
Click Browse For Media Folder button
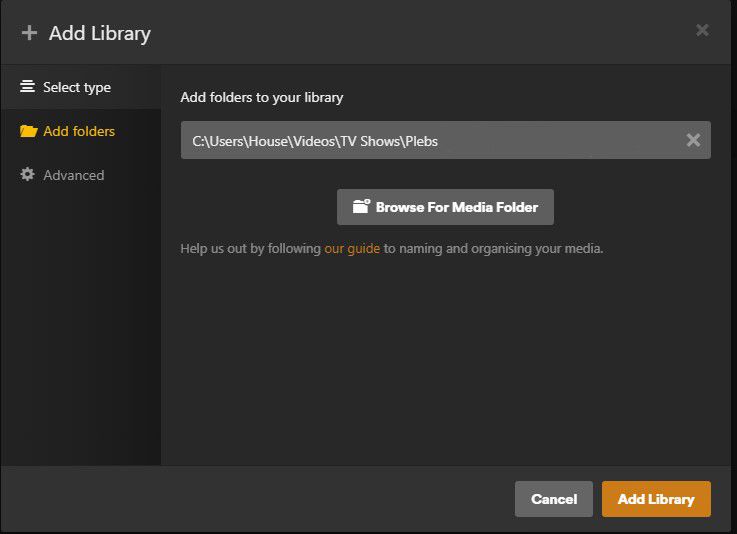(x=445, y=207)
